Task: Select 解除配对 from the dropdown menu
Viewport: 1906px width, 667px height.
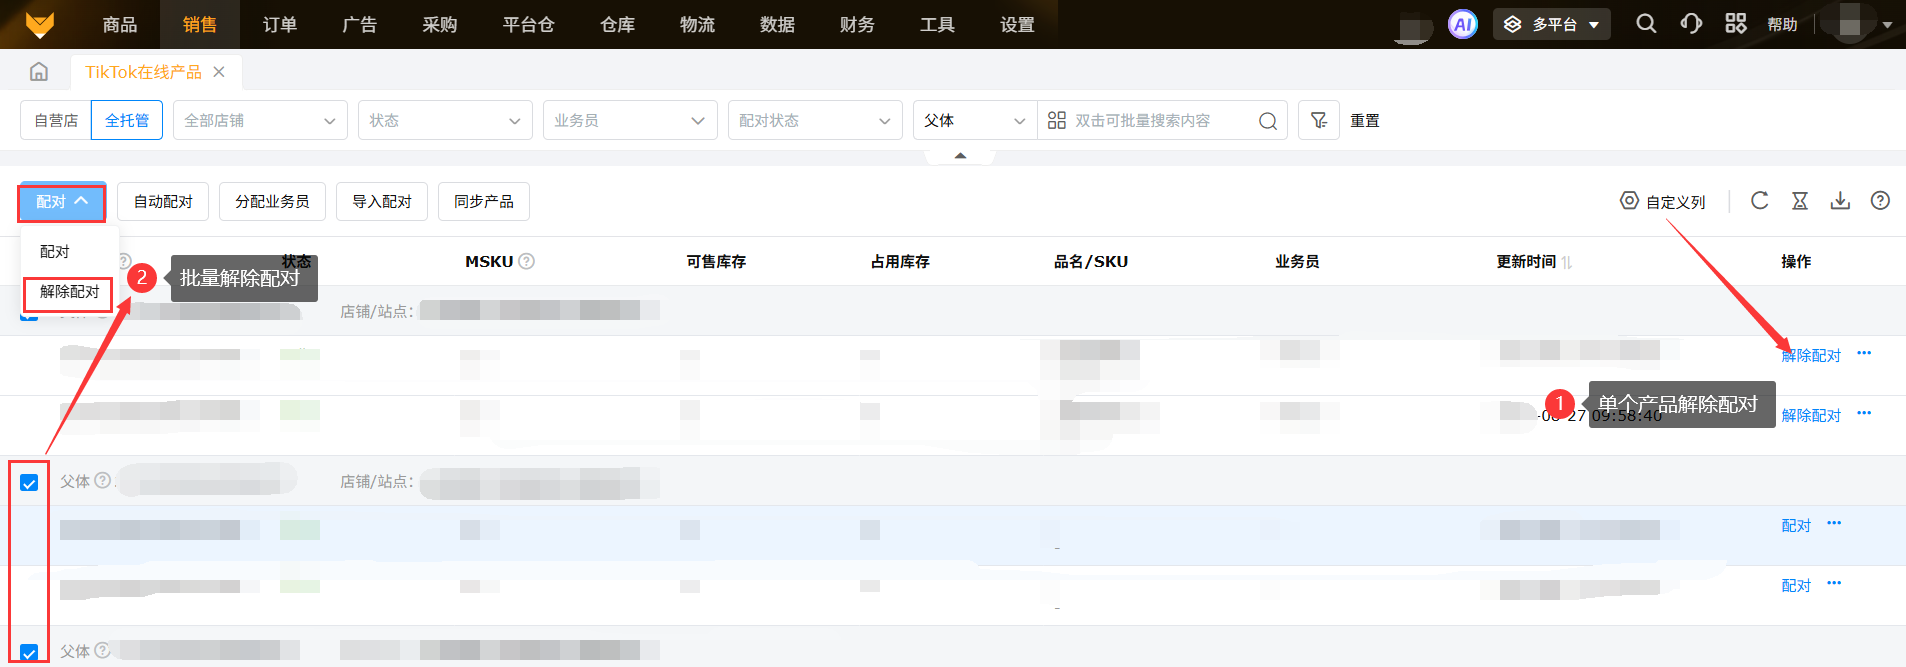Action: [69, 292]
